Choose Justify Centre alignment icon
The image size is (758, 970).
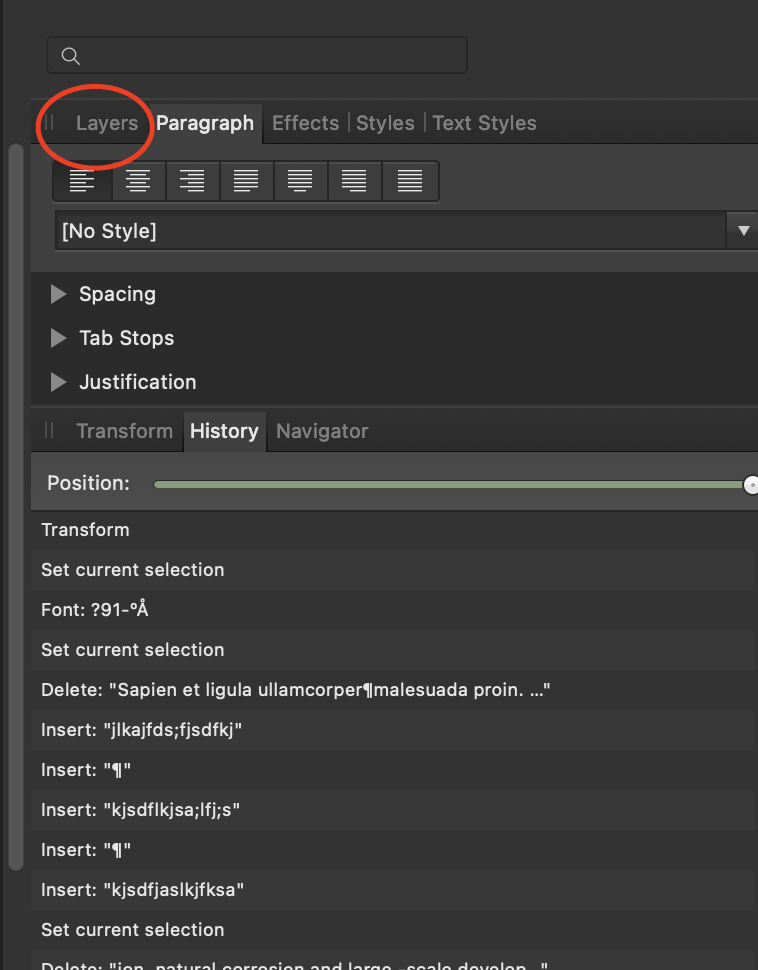pos(300,181)
